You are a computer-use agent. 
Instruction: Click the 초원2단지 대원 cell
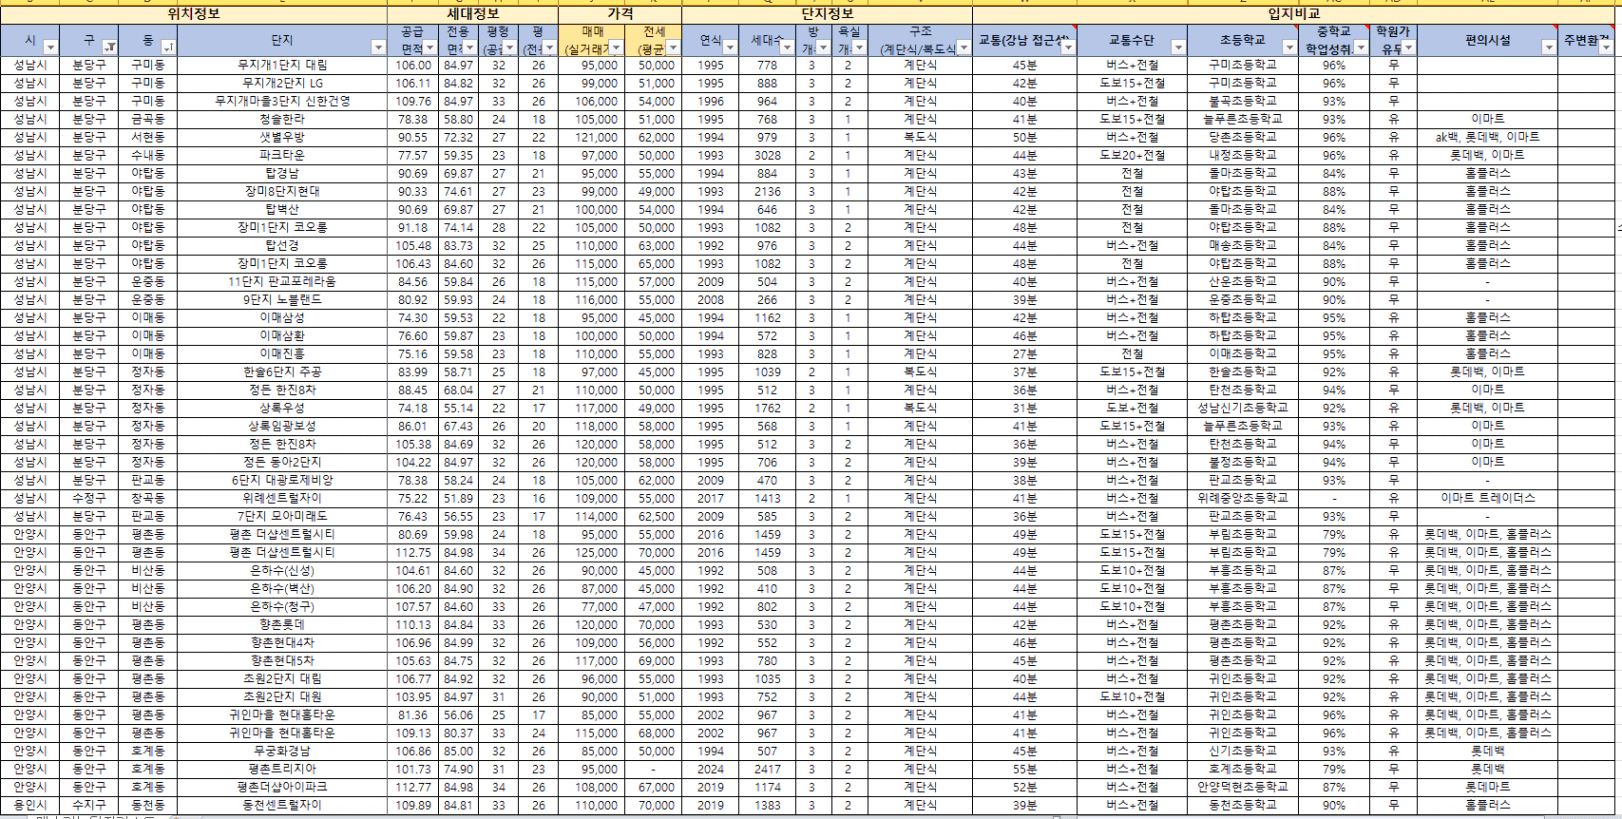[282, 696]
